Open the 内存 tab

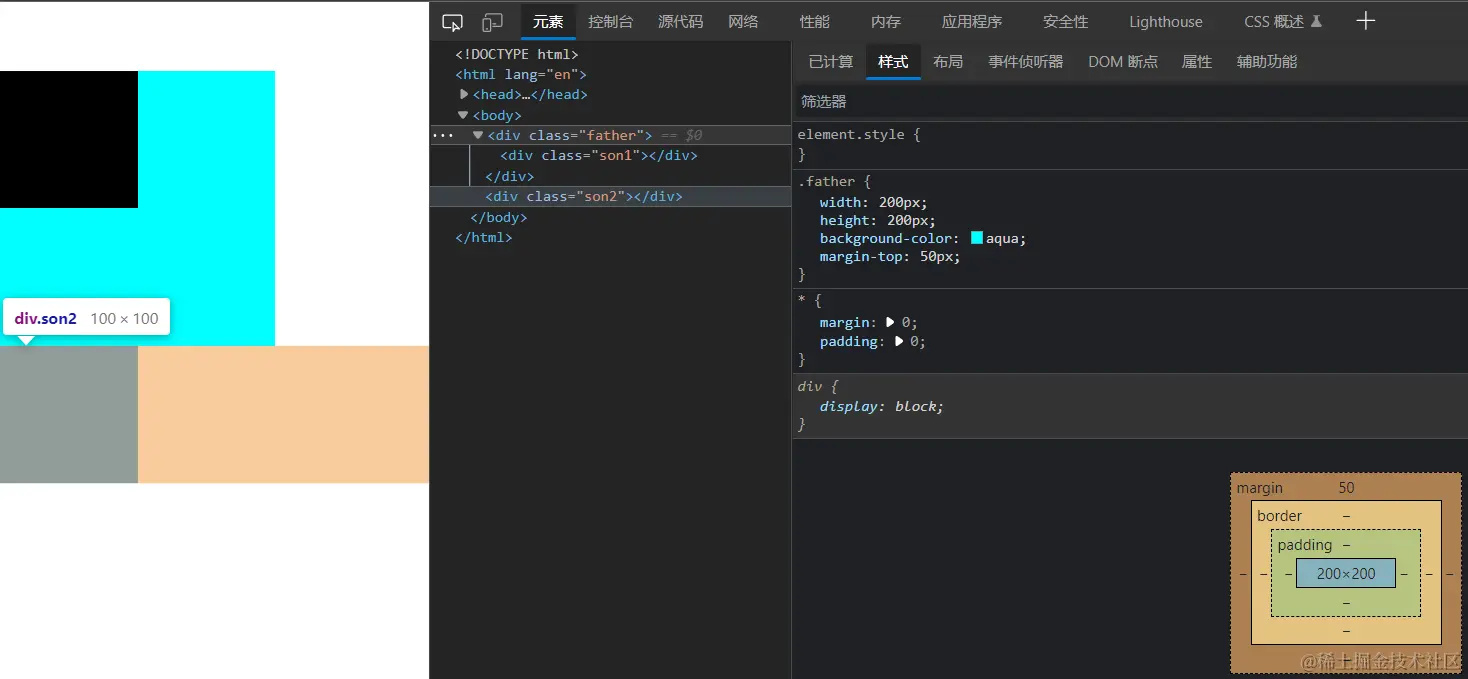[x=885, y=22]
